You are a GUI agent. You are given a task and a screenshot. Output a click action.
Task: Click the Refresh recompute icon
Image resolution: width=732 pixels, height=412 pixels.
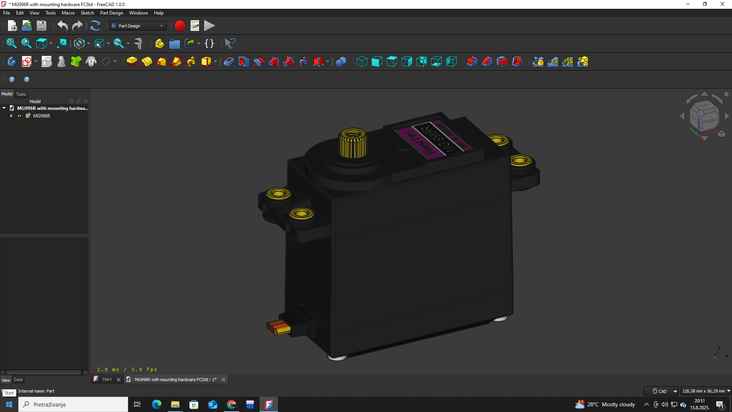point(95,26)
